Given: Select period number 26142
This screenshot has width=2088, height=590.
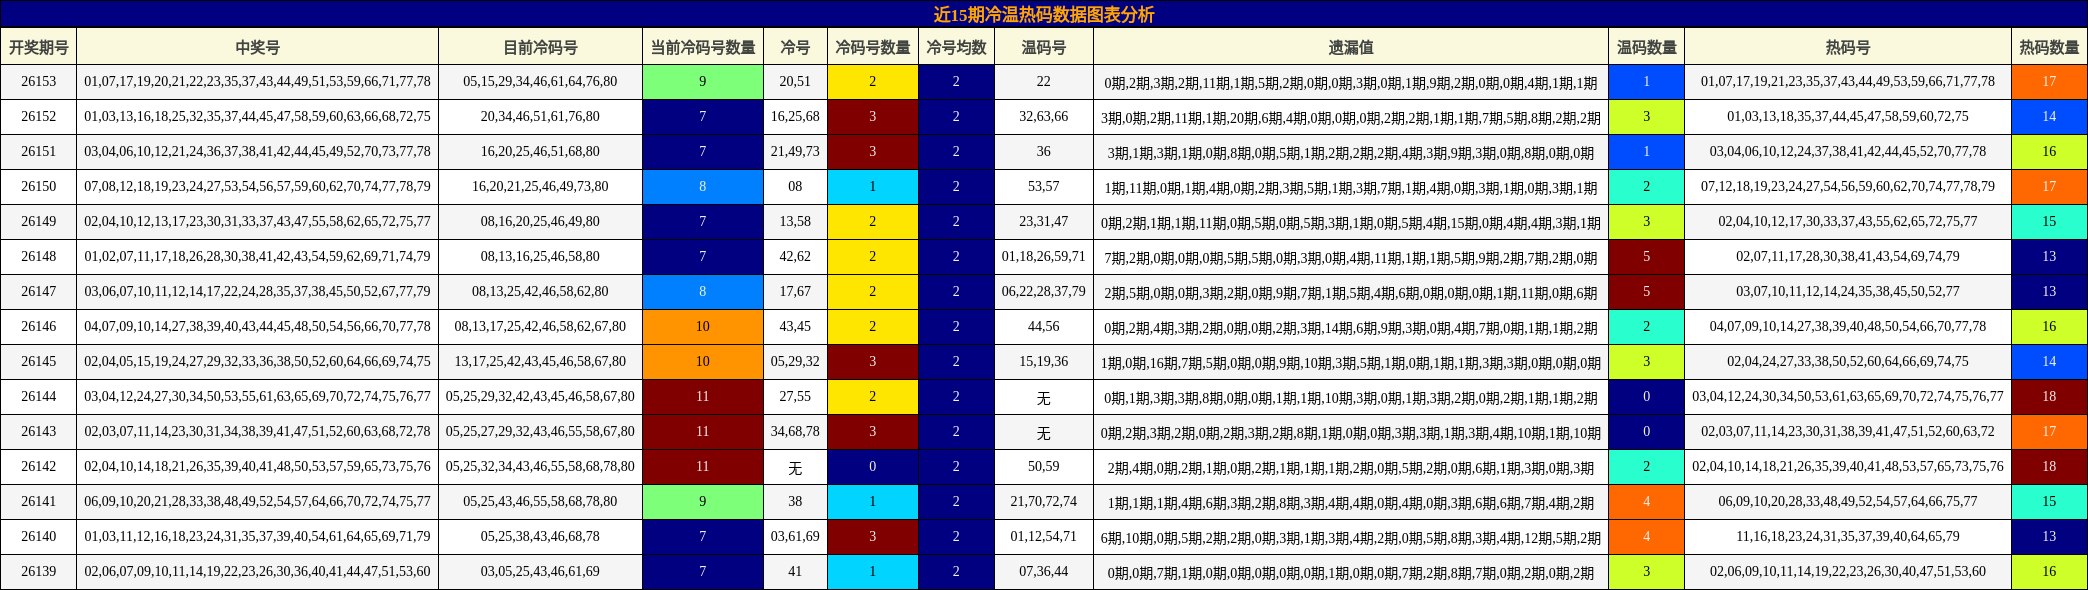Looking at the screenshot, I should click(39, 467).
